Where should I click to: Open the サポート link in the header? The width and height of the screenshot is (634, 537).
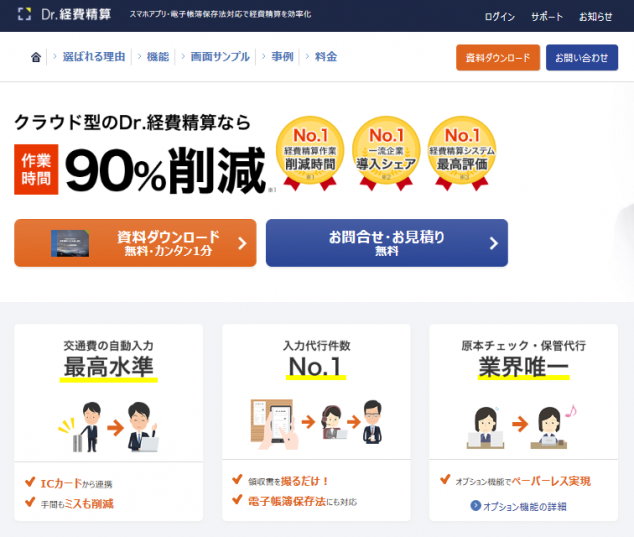[x=547, y=17]
